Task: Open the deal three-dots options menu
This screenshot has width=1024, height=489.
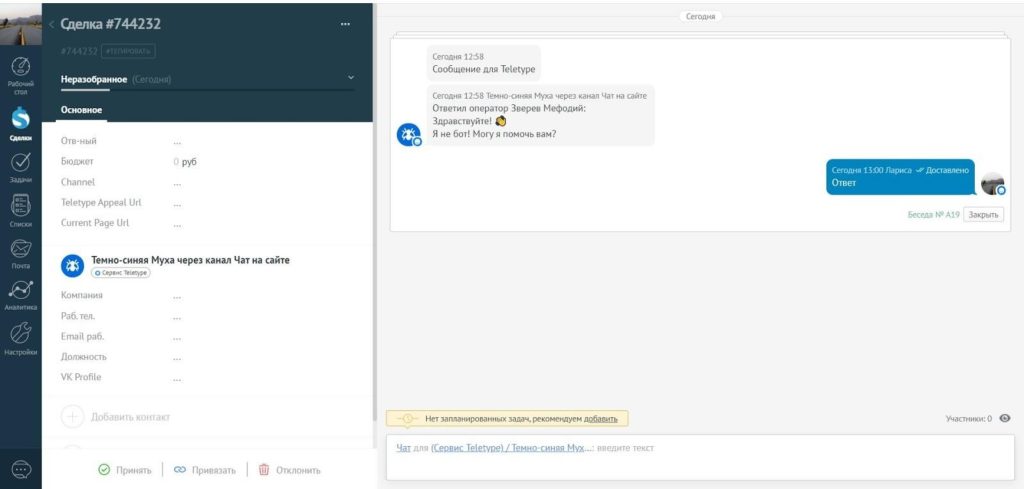Action: coord(345,24)
